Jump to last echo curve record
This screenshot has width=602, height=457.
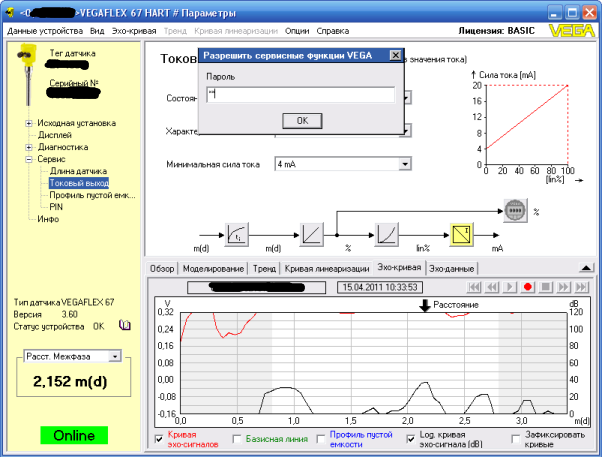click(x=581, y=287)
